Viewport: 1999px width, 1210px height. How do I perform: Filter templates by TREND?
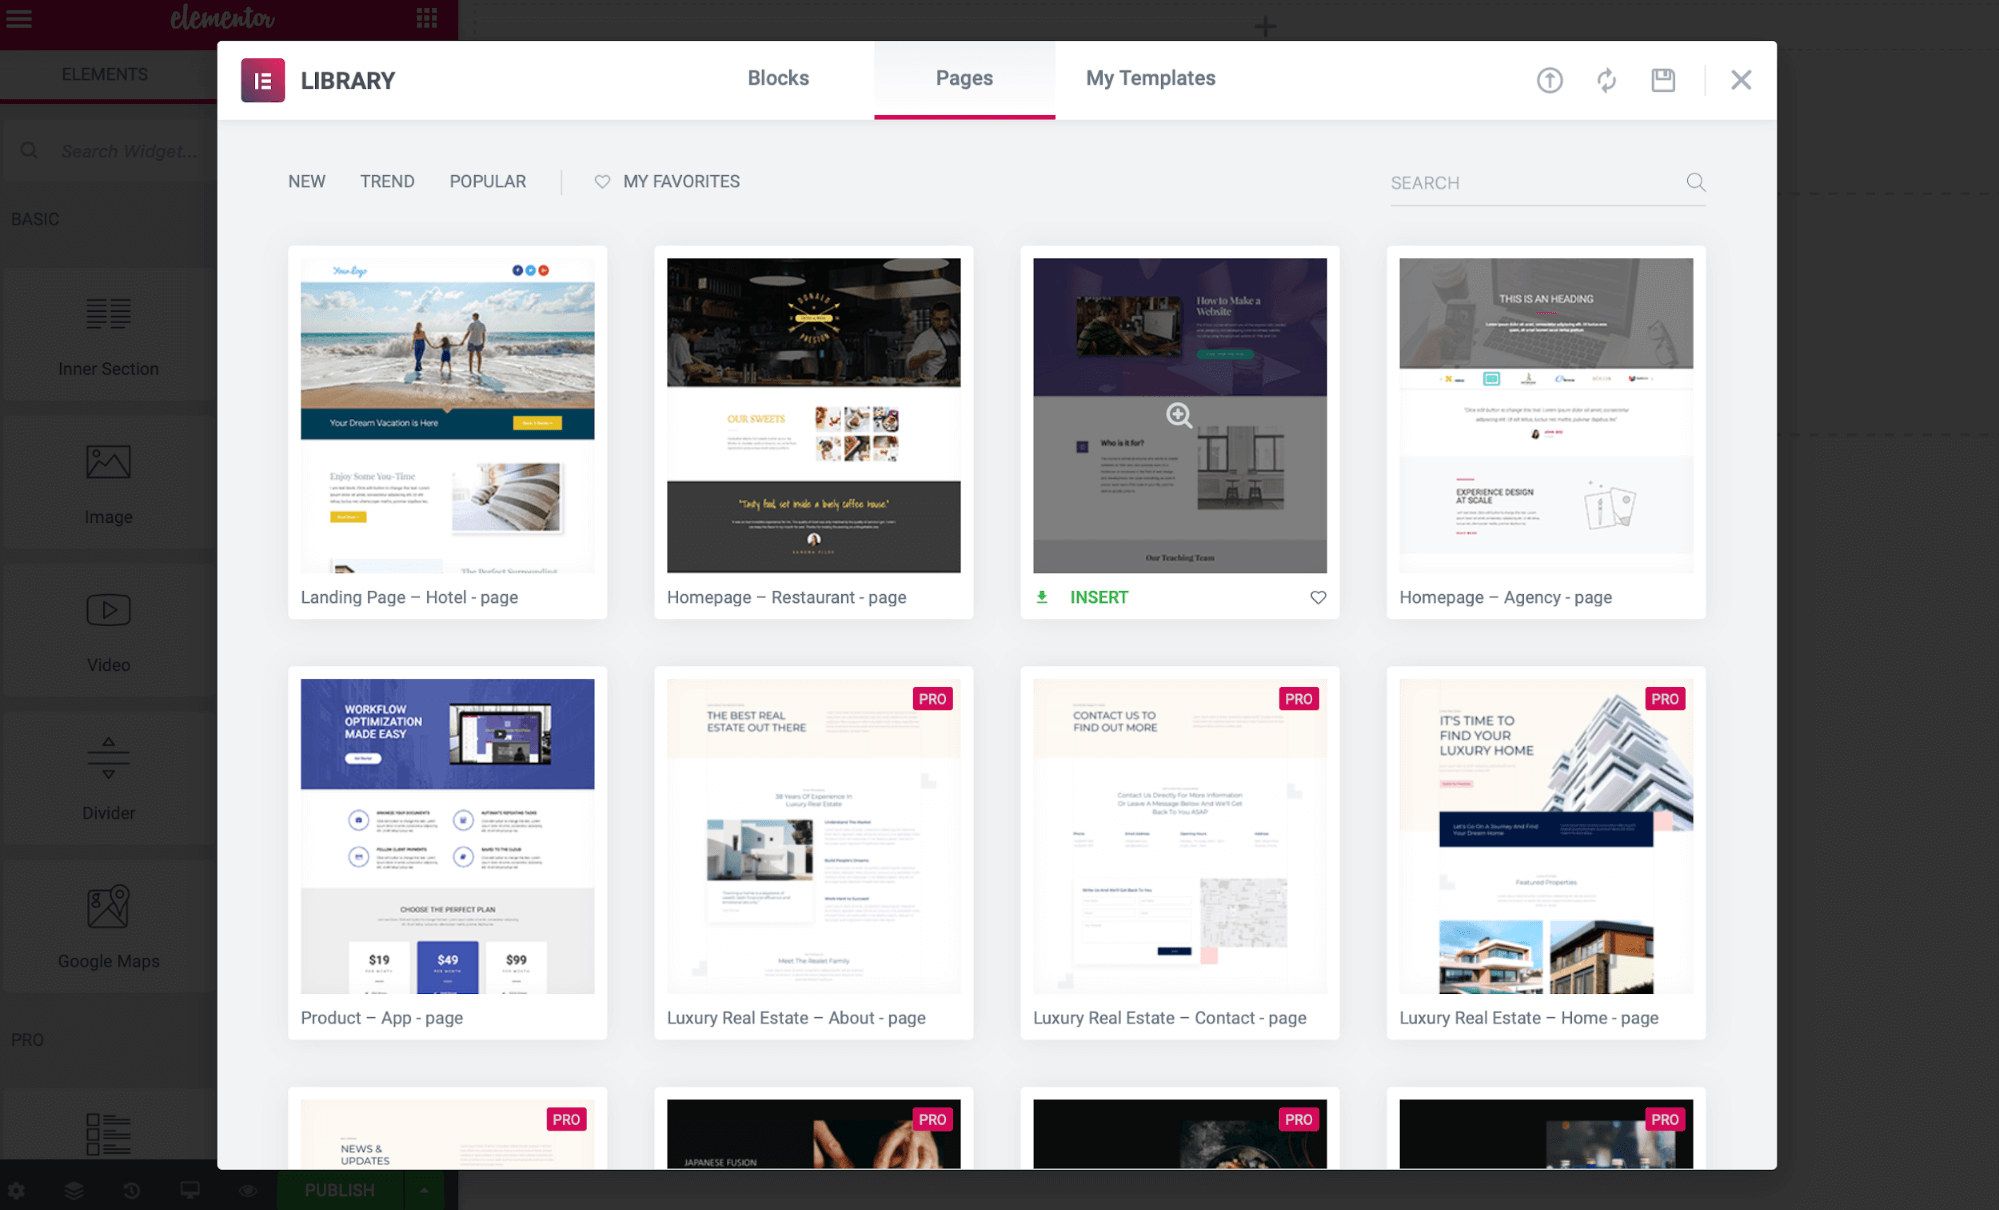coord(387,182)
